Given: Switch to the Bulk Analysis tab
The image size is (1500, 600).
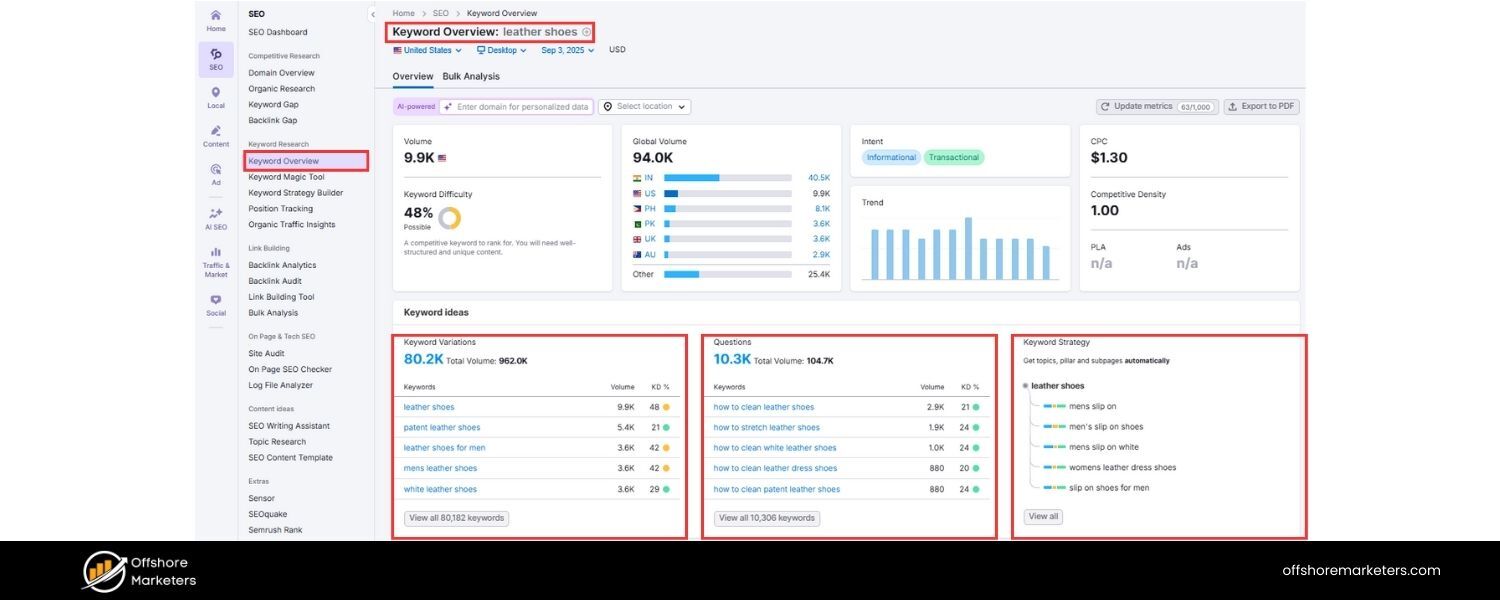Looking at the screenshot, I should pyautogui.click(x=471, y=77).
